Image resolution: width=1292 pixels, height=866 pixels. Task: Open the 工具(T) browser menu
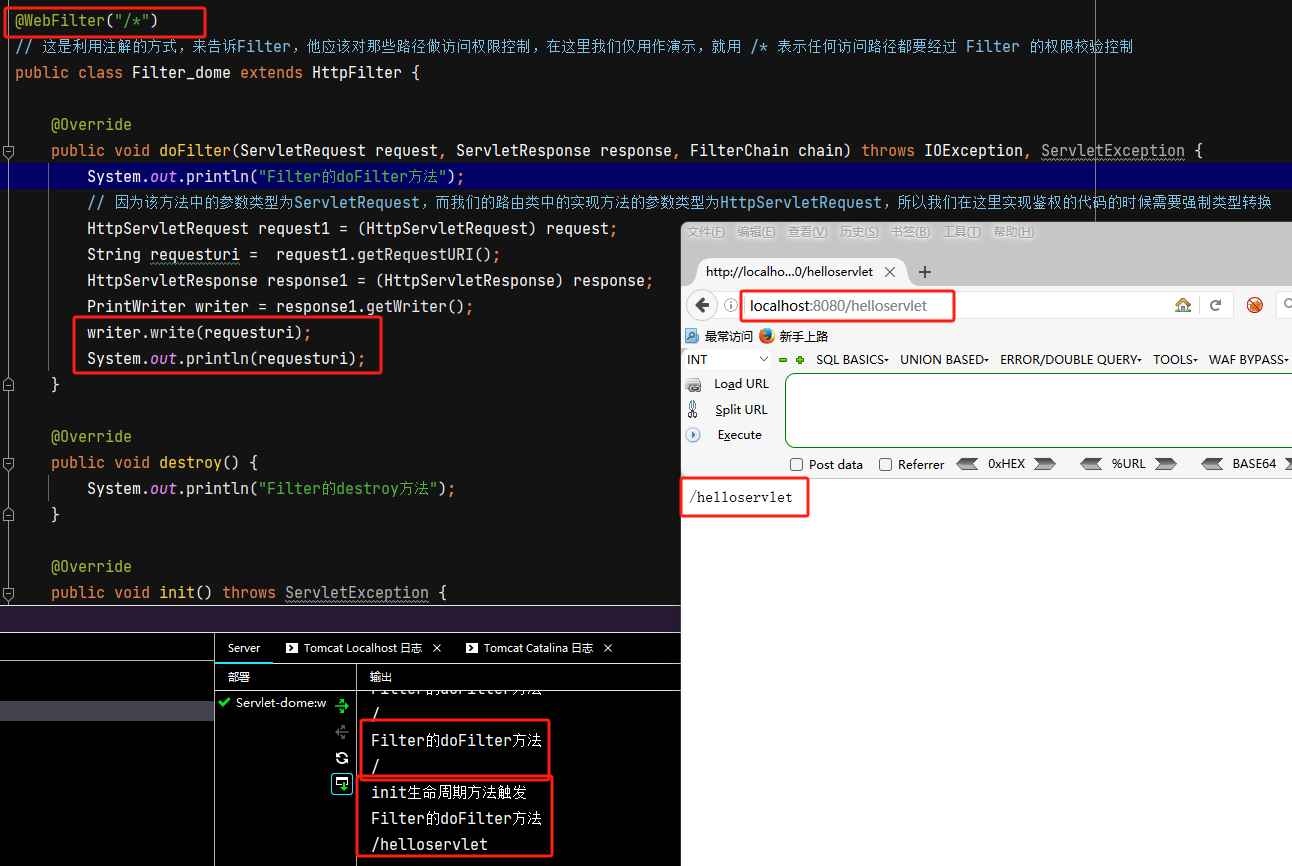pos(961,232)
